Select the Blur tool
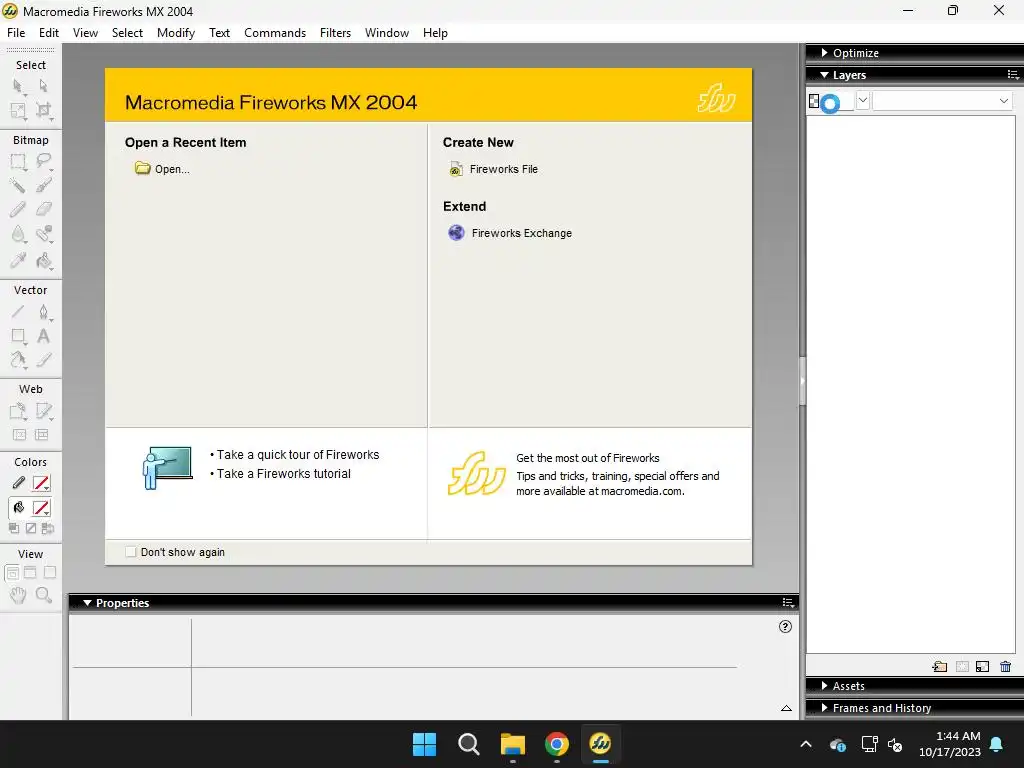This screenshot has width=1024, height=768. pos(18,234)
